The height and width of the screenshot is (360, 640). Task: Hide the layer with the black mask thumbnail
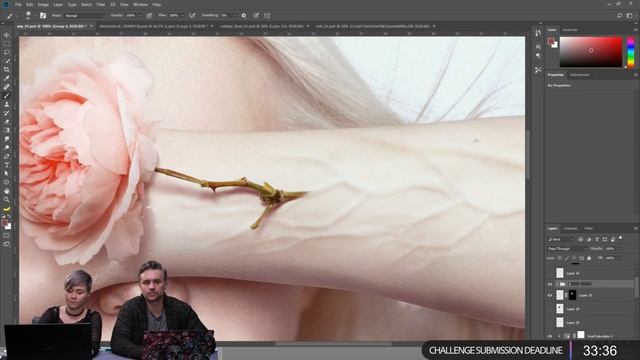pyautogui.click(x=550, y=295)
